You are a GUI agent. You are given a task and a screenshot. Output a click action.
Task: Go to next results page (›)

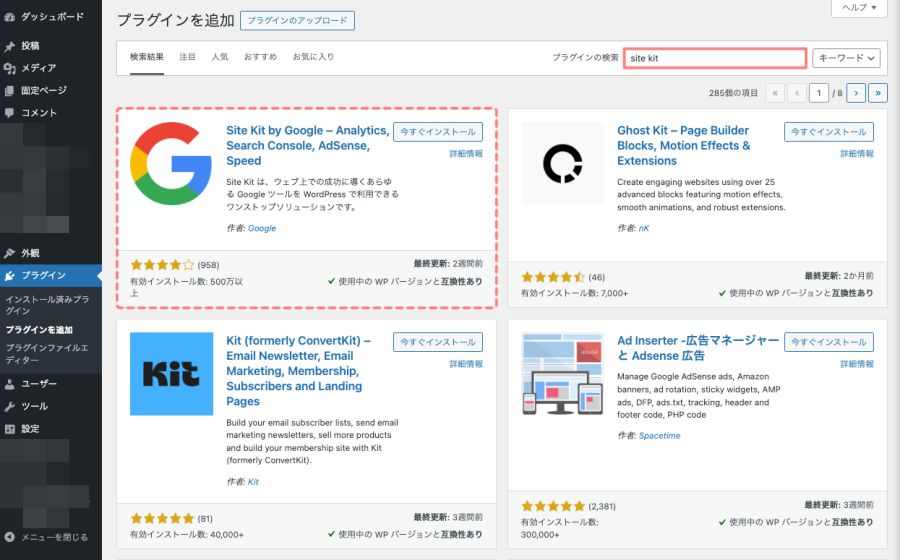[856, 93]
